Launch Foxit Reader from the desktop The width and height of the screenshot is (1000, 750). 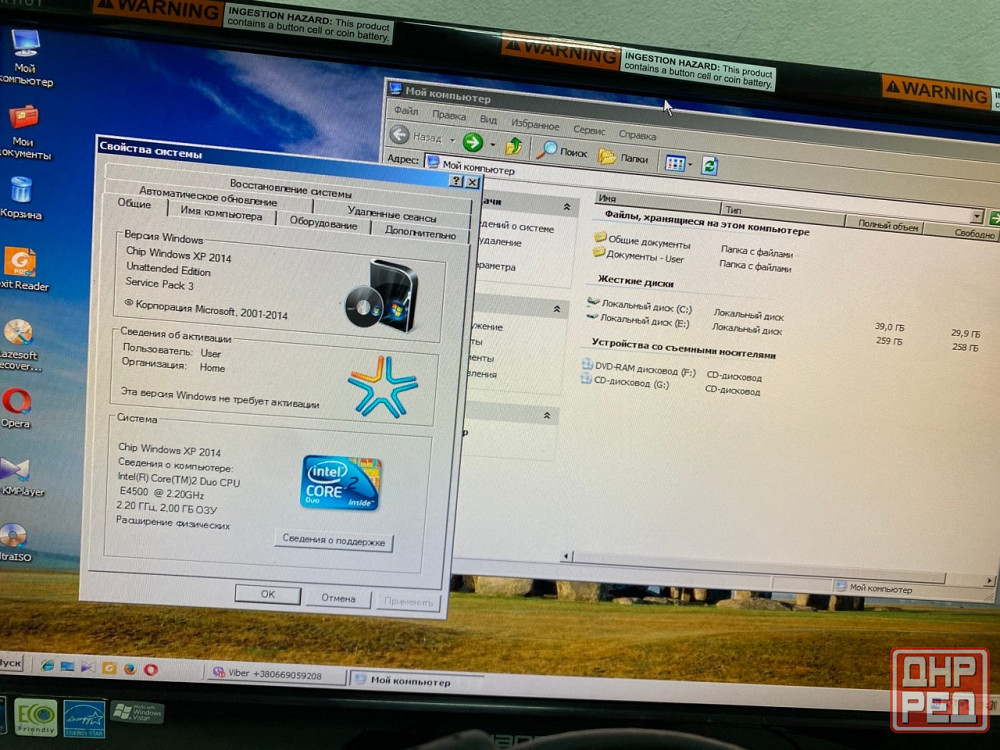[x=22, y=269]
